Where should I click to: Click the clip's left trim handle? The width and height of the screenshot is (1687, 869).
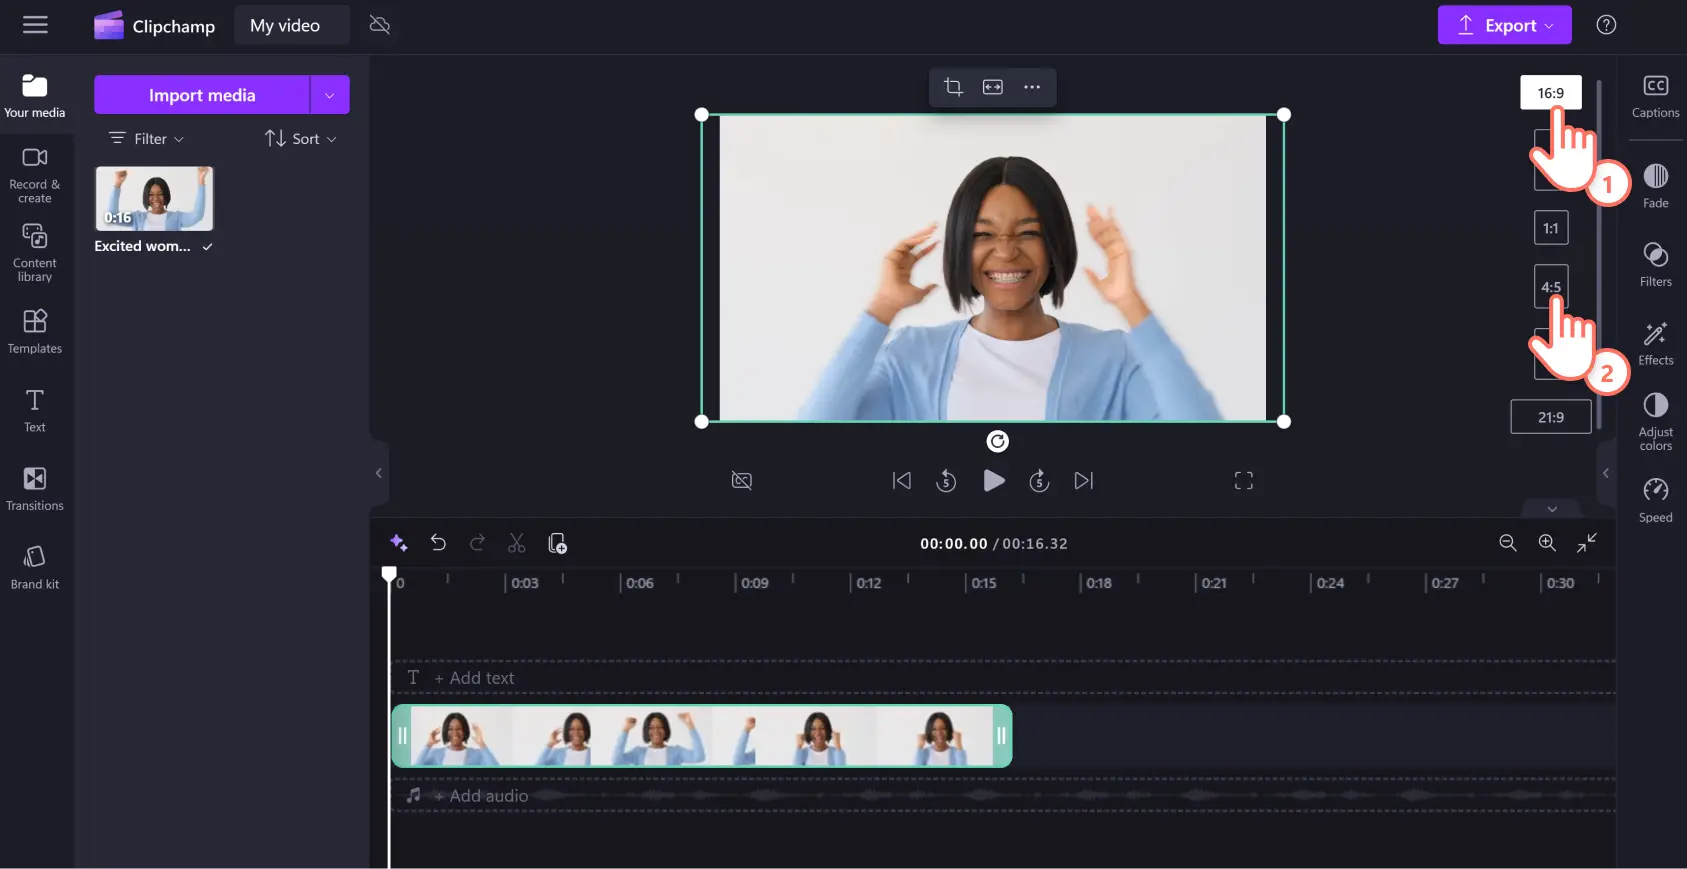[402, 736]
